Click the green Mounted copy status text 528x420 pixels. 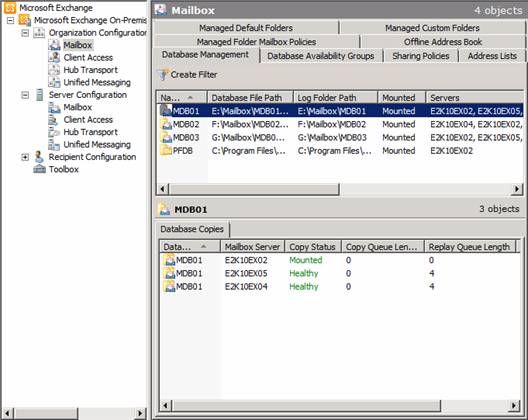click(306, 260)
